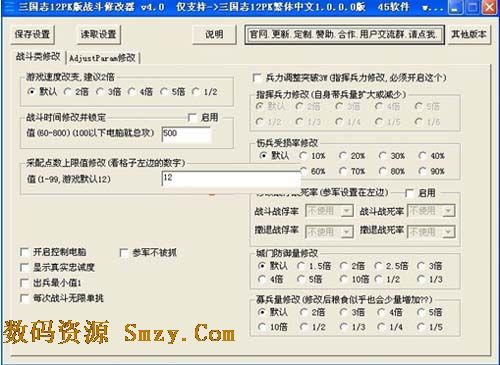Open the 撤退战死率 dropdown
The width and height of the screenshot is (500, 365).
coord(431,232)
